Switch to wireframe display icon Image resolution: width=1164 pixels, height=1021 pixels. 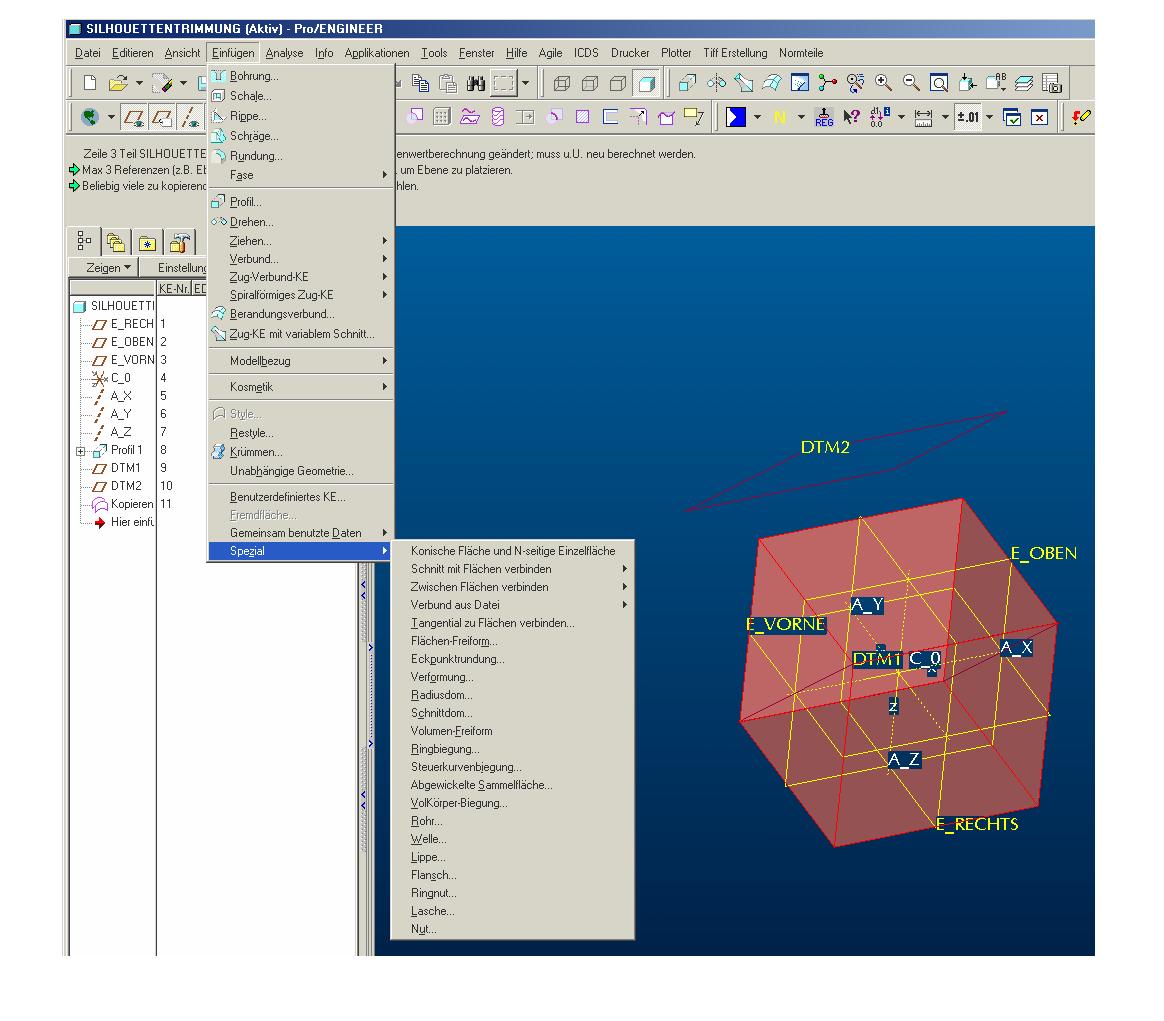562,83
